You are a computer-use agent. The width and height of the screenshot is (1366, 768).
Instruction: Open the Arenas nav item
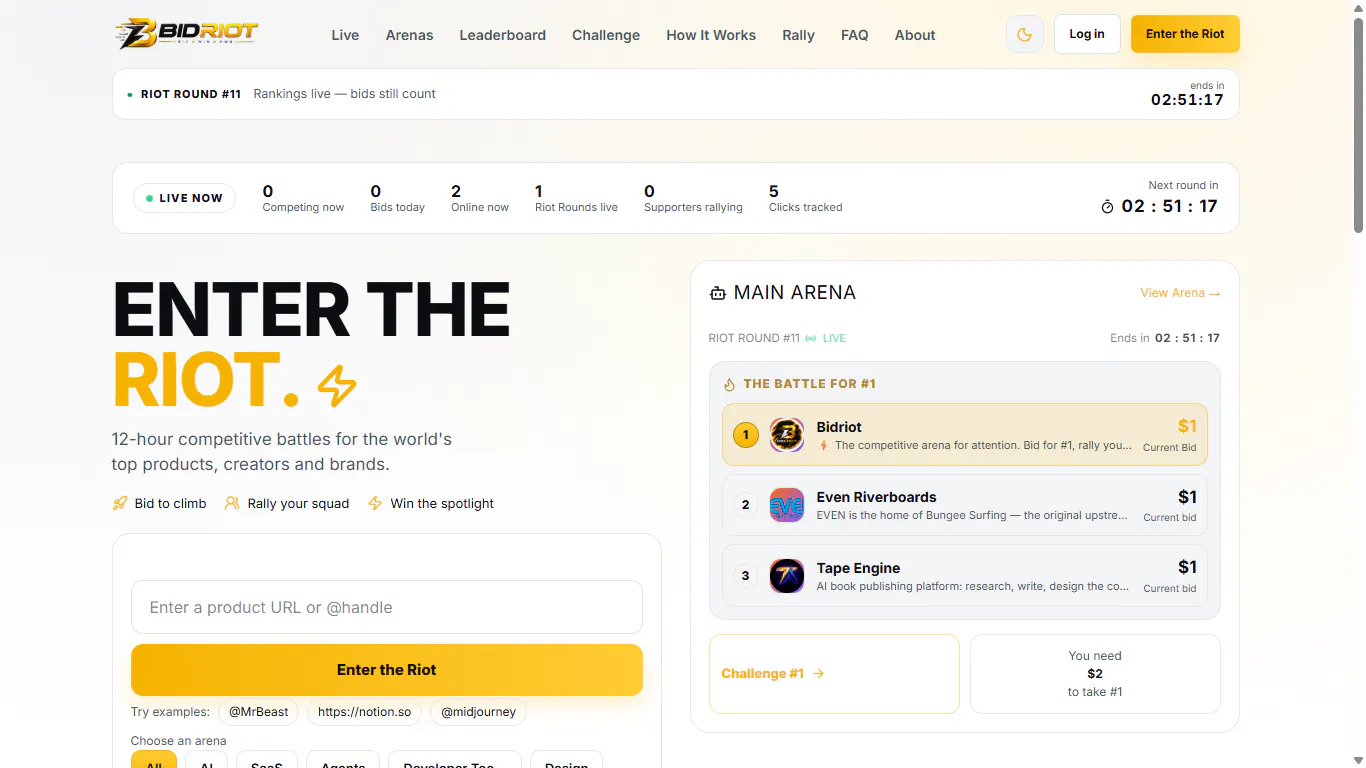(410, 35)
